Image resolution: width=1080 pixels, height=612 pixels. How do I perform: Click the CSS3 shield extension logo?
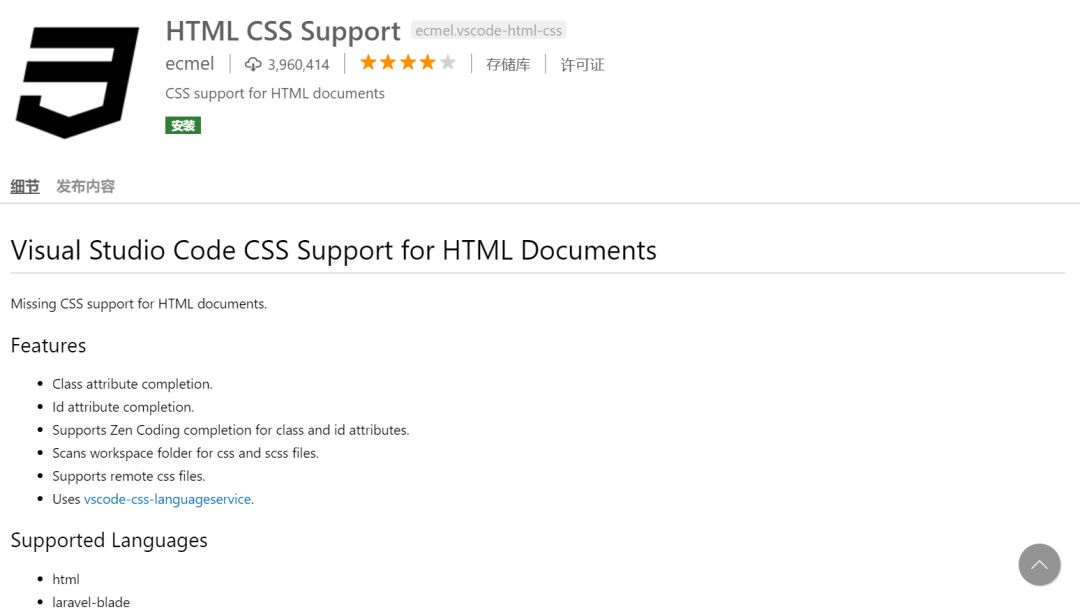(x=77, y=82)
